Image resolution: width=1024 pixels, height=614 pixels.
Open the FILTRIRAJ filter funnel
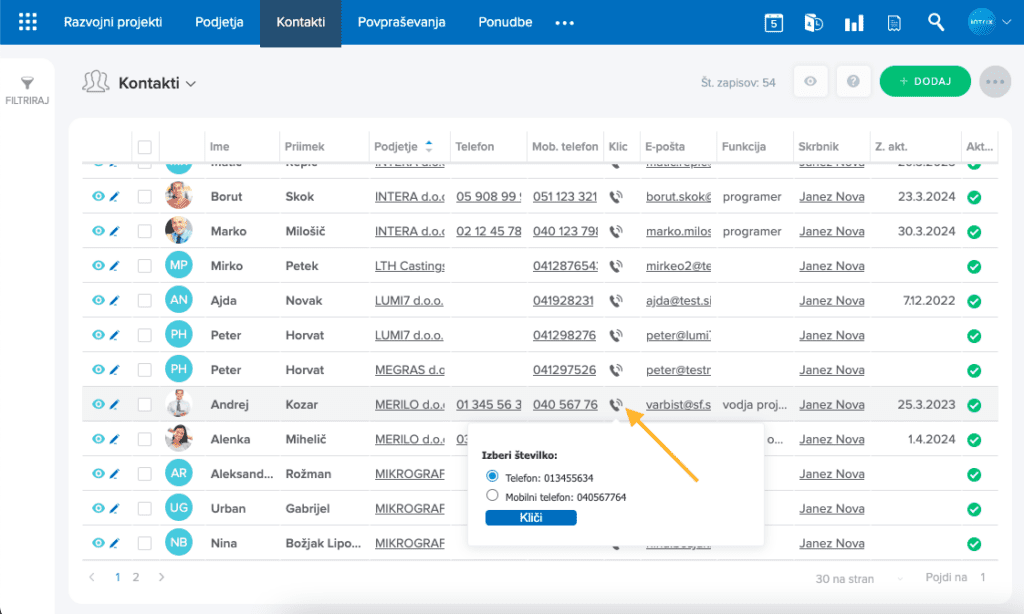point(27,84)
